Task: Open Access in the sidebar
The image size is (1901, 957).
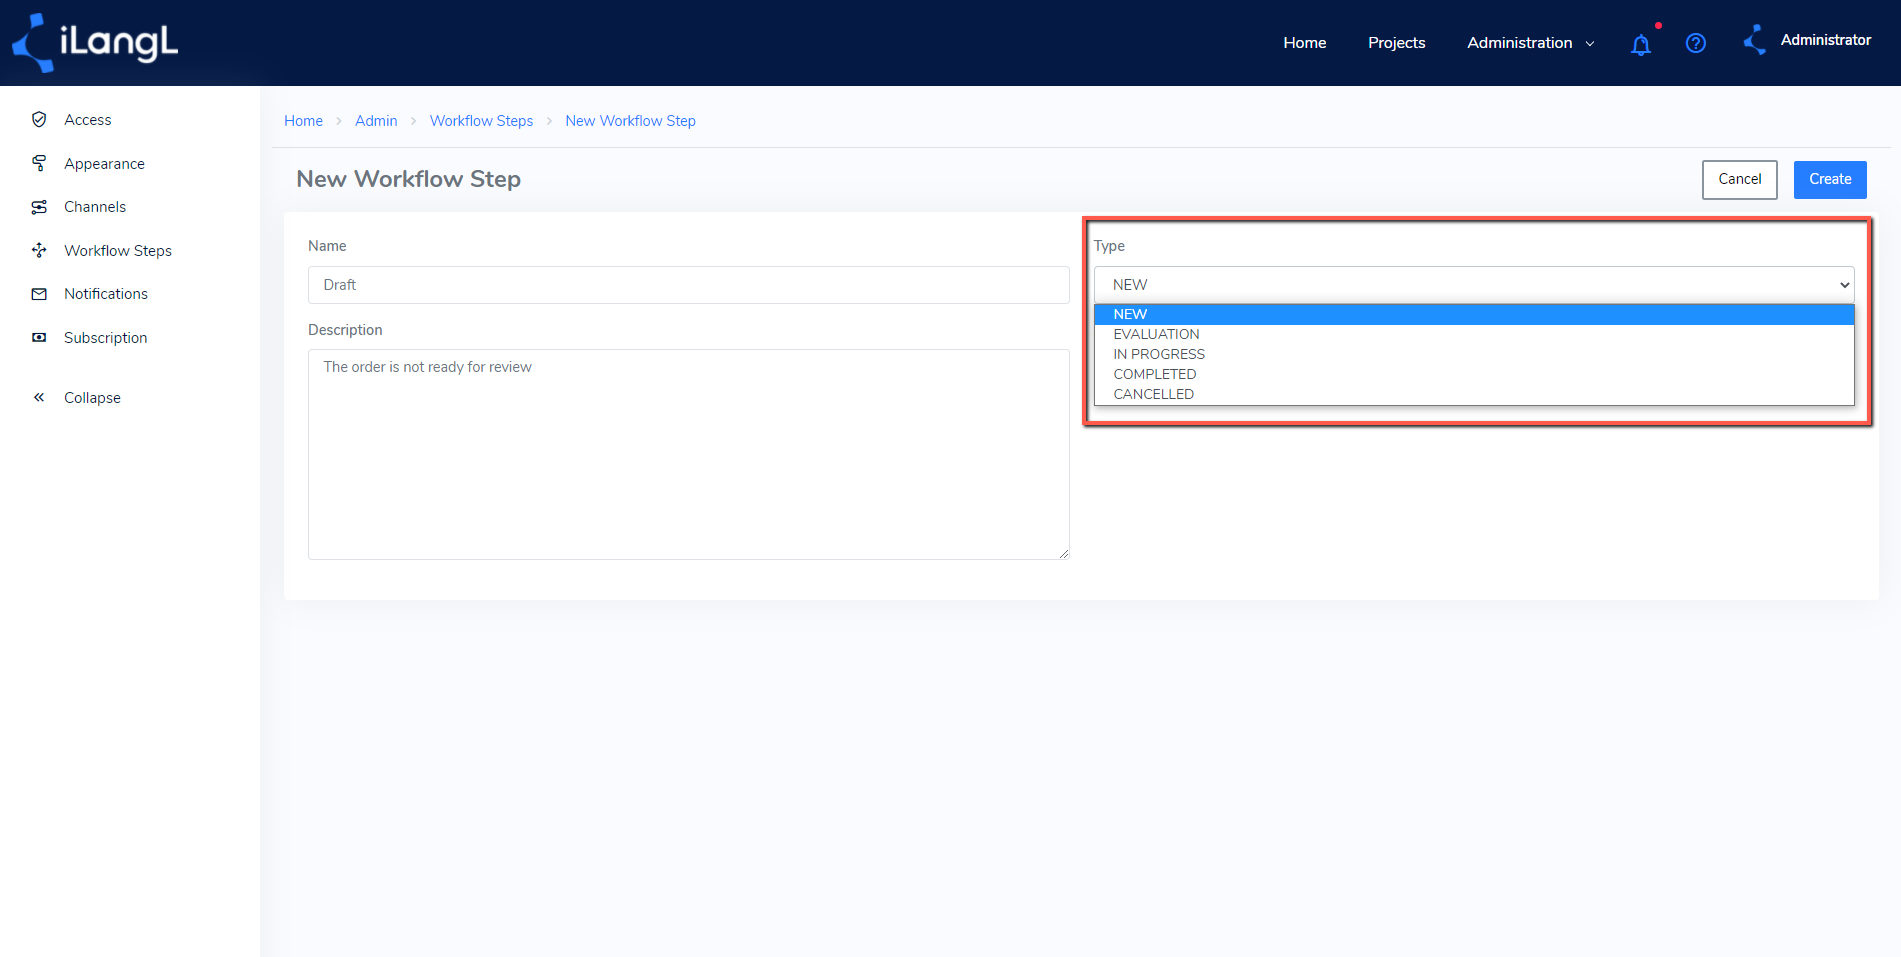Action: pyautogui.click(x=88, y=120)
